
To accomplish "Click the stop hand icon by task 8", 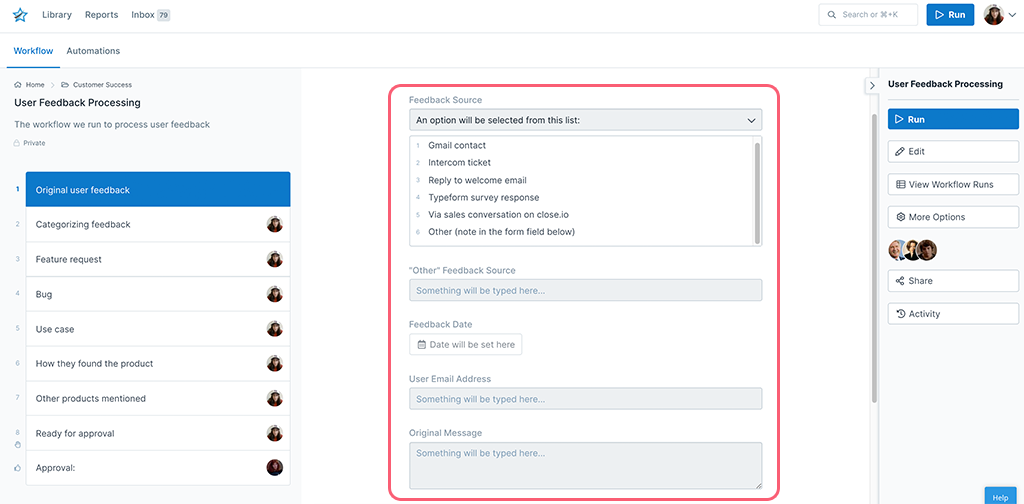I will pyautogui.click(x=18, y=445).
